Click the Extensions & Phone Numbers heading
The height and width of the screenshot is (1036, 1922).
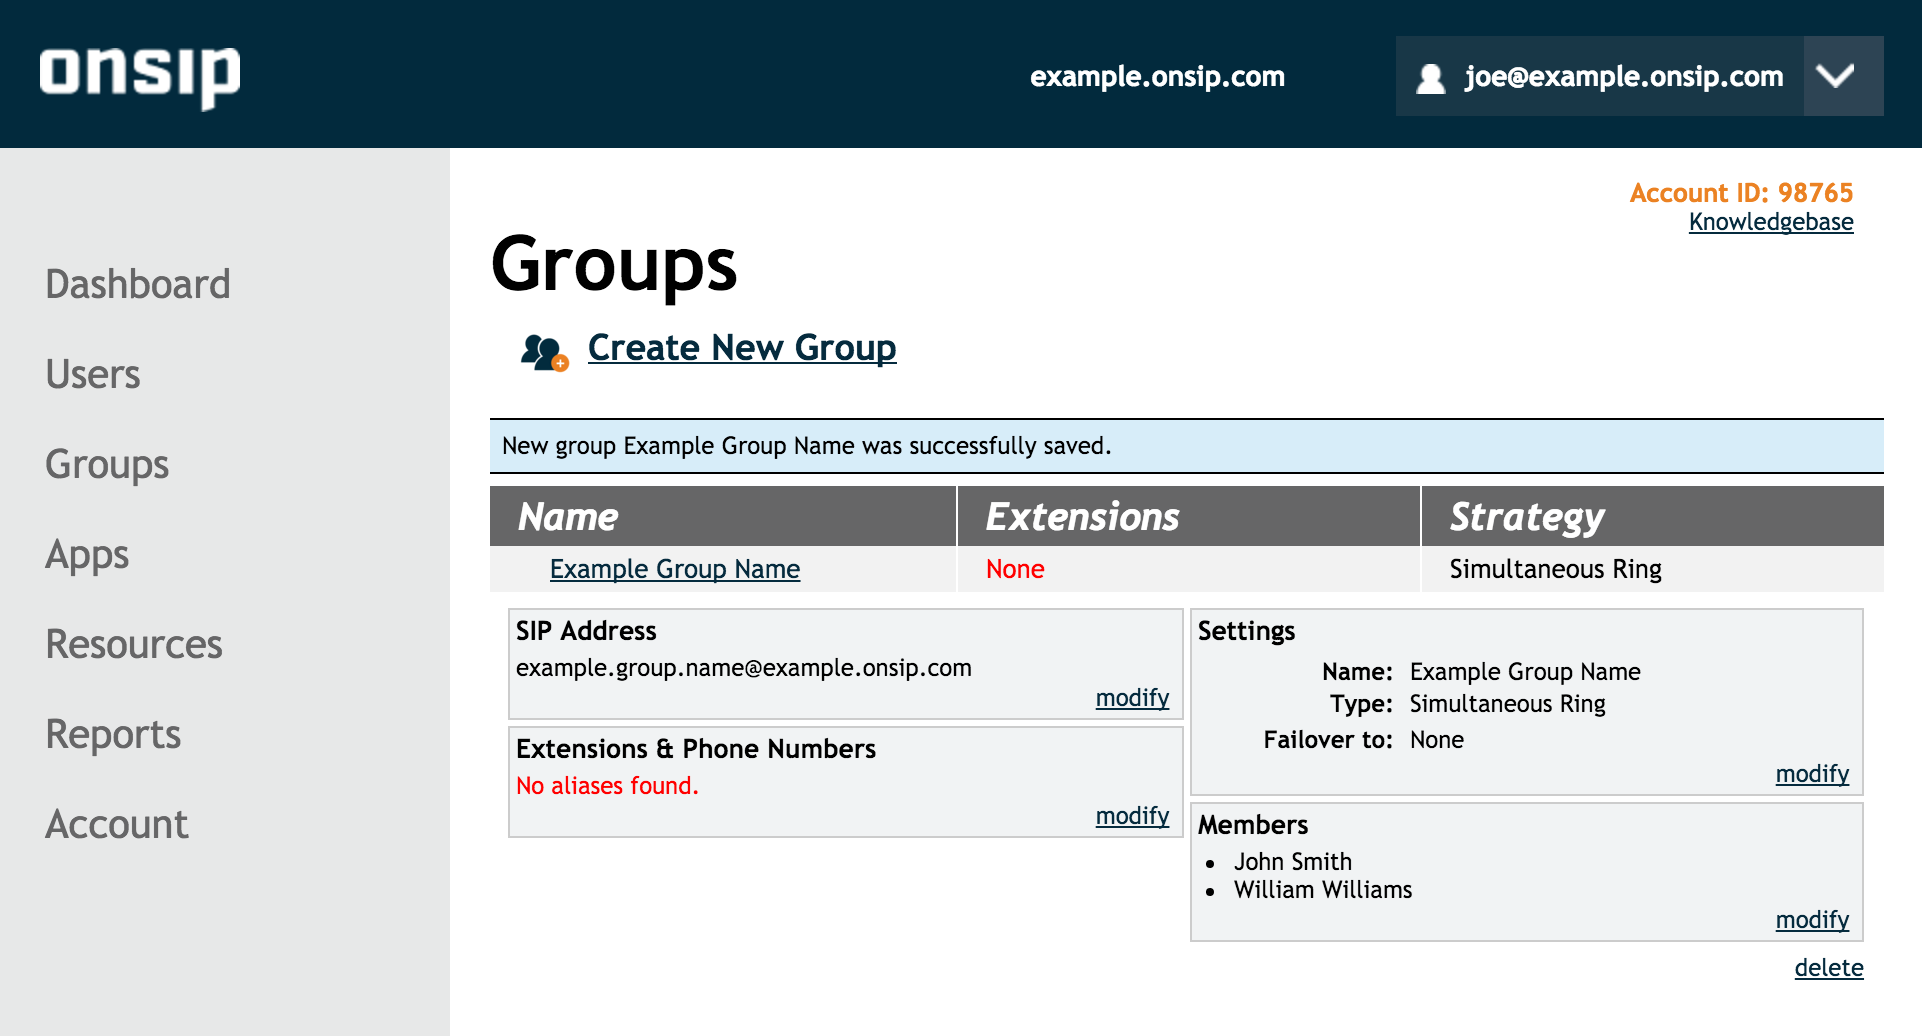pyautogui.click(x=696, y=749)
